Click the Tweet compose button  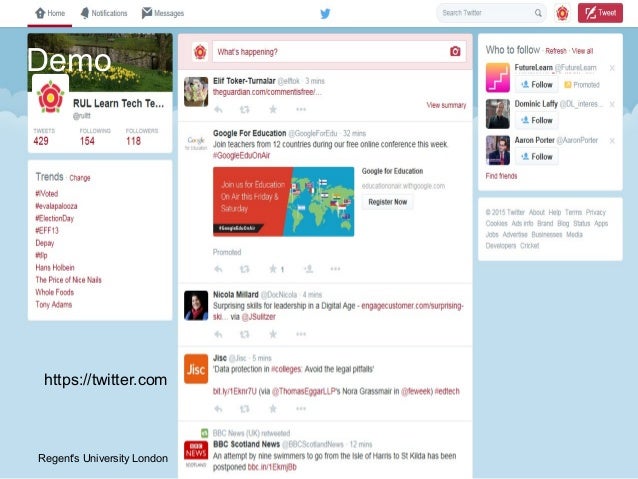tap(600, 13)
